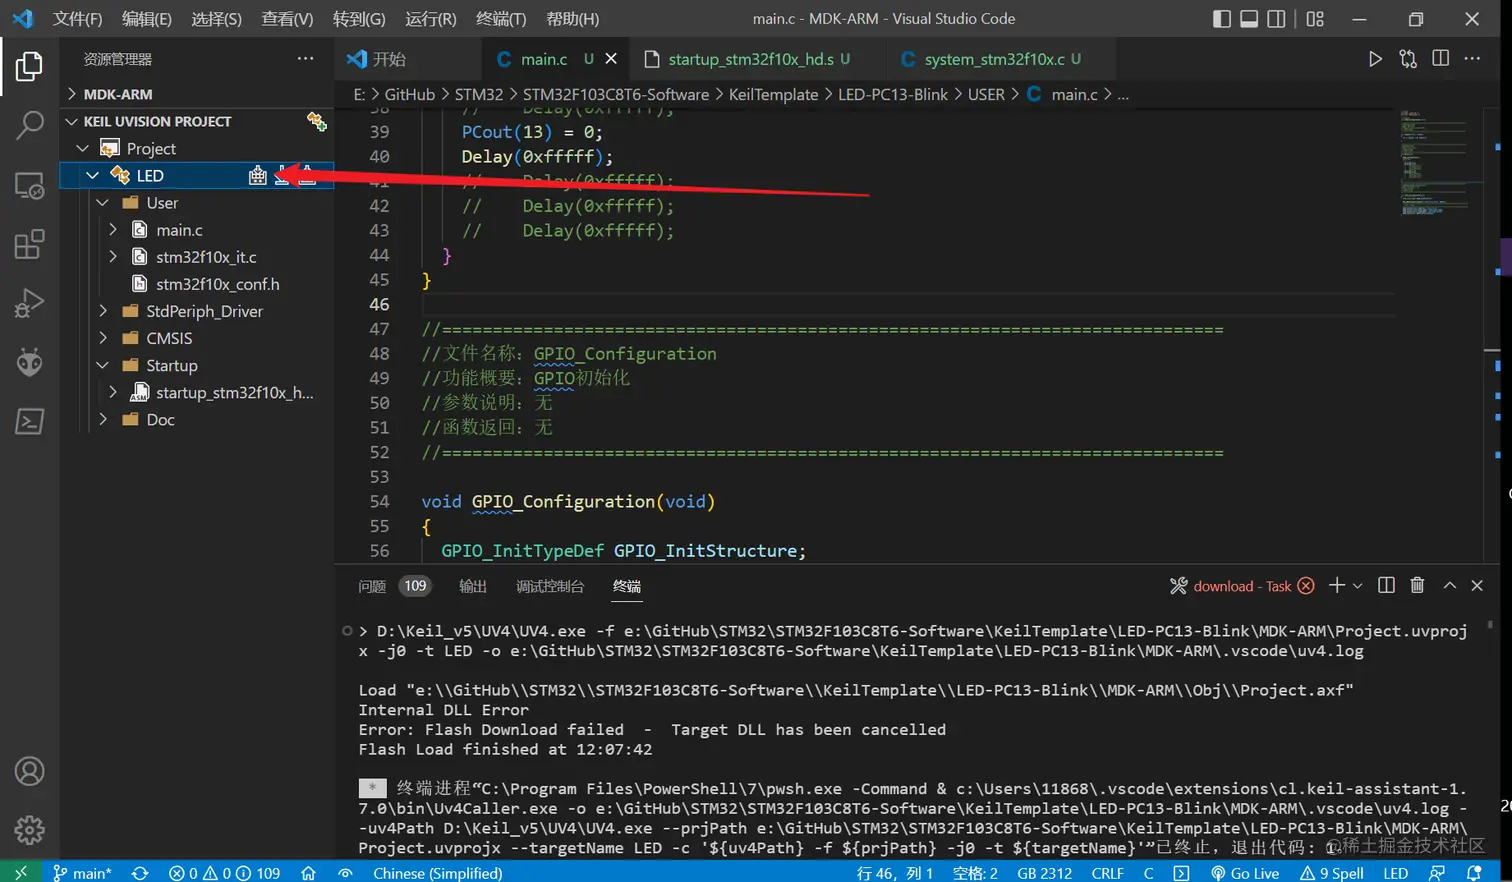Open the Manage gear icon
The width and height of the screenshot is (1512, 882).
coord(29,830)
